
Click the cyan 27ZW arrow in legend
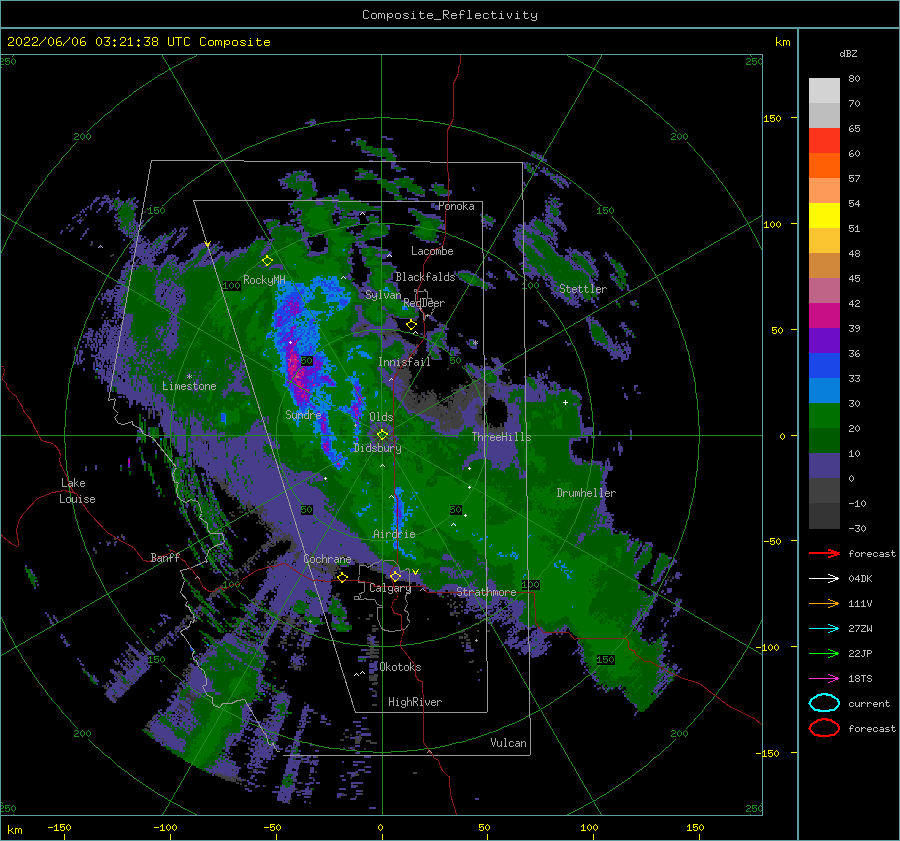click(825, 629)
